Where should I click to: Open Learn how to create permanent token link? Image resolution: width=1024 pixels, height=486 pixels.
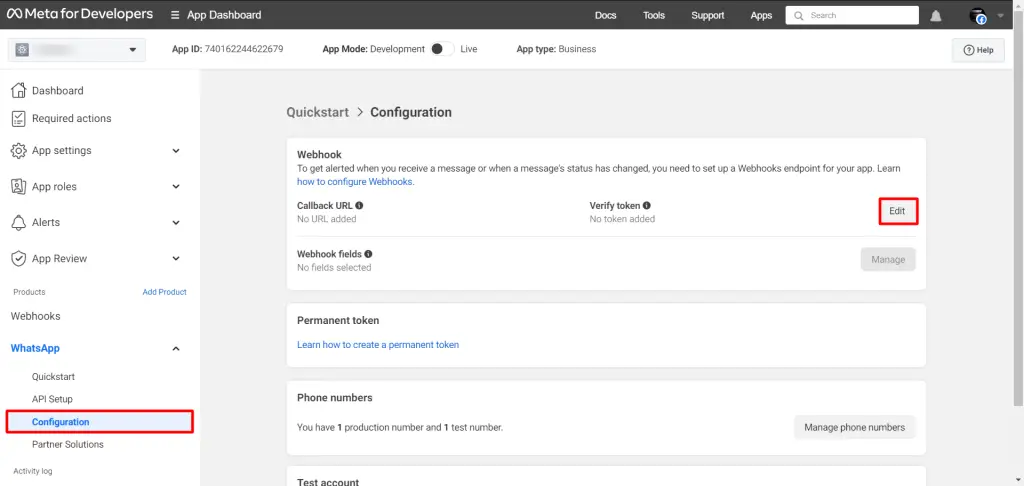pos(378,344)
